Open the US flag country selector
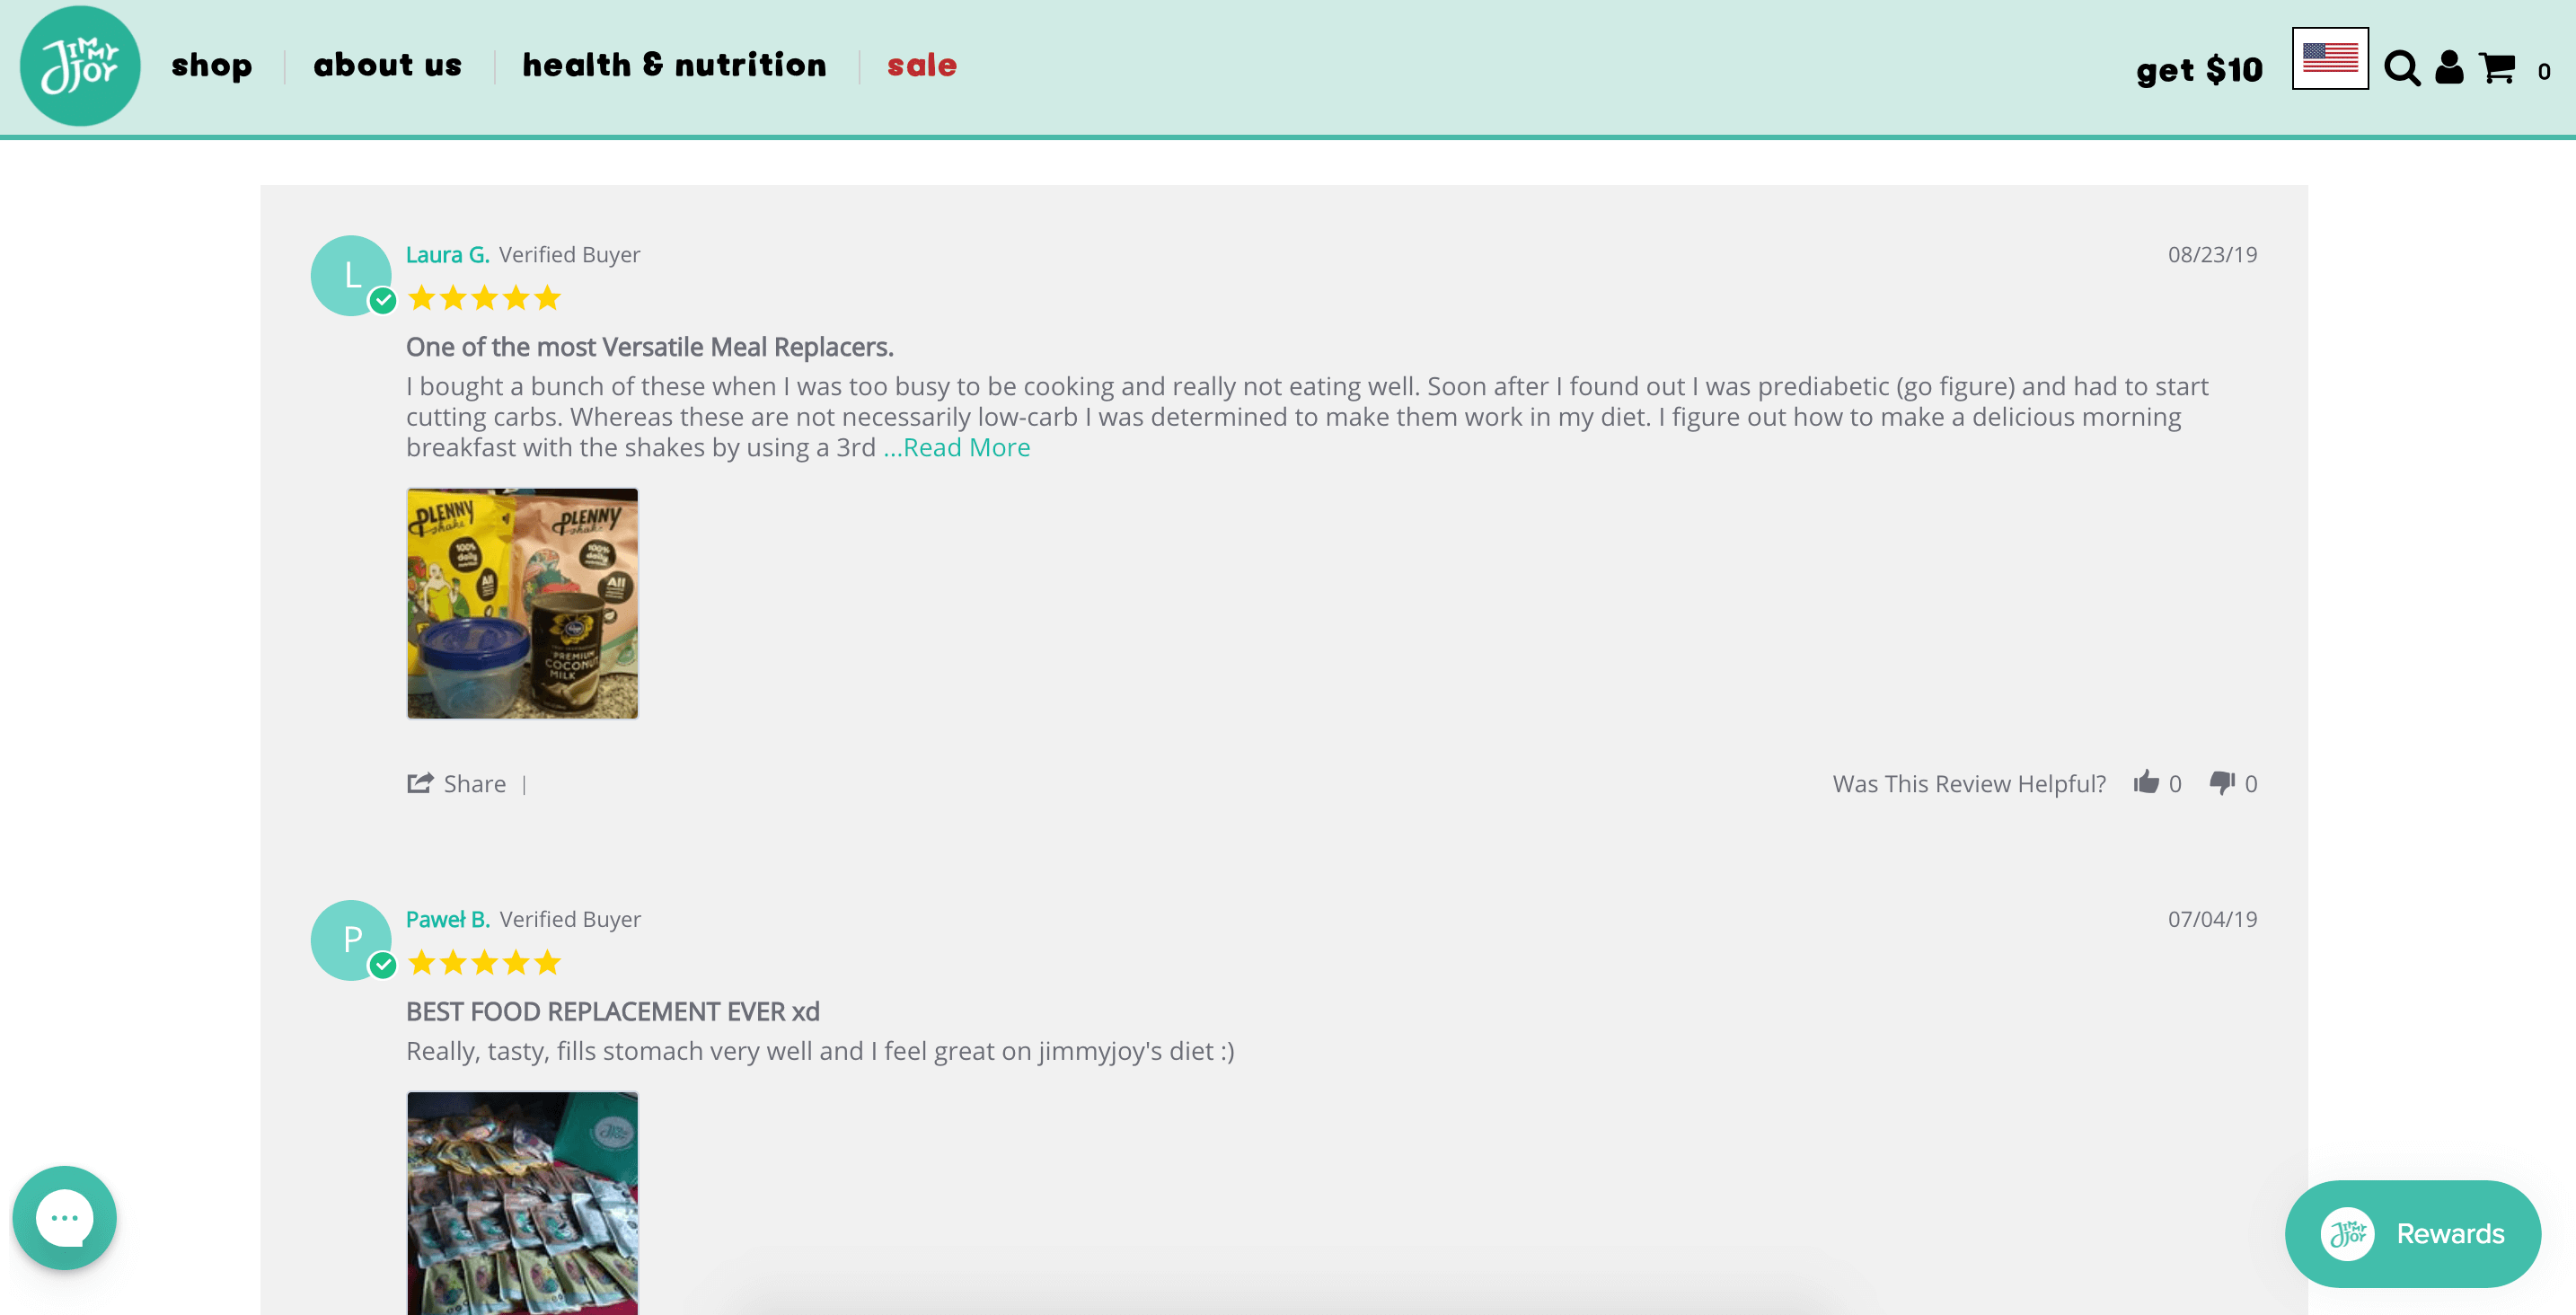The height and width of the screenshot is (1315, 2576). click(x=2329, y=58)
